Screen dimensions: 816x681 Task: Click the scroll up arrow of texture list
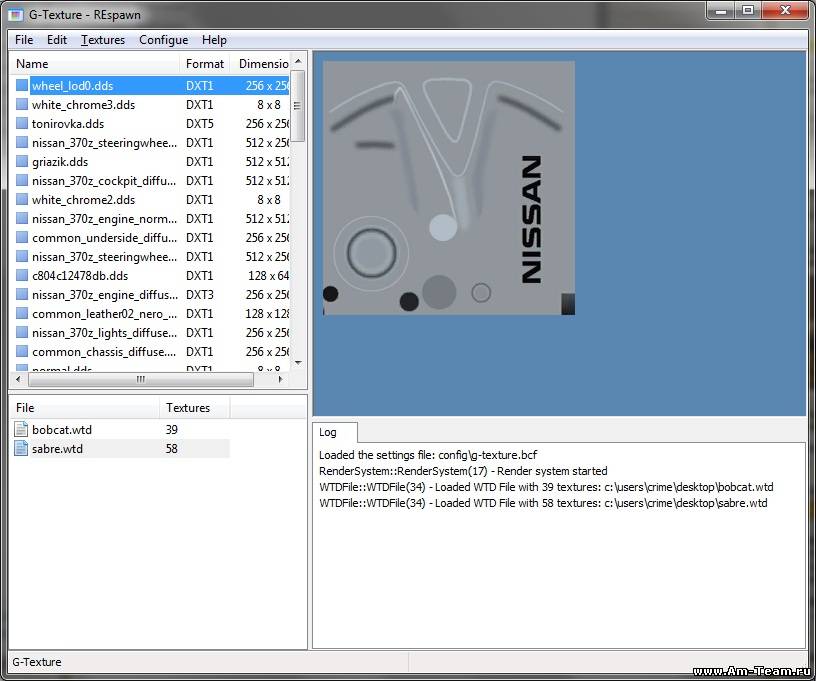click(x=298, y=61)
